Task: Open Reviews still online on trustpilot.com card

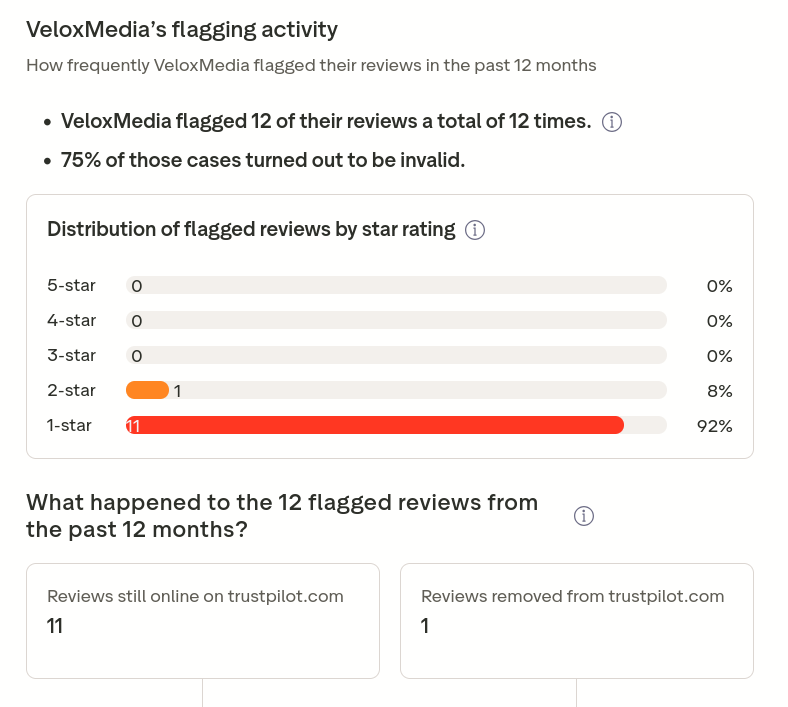Action: click(x=203, y=621)
